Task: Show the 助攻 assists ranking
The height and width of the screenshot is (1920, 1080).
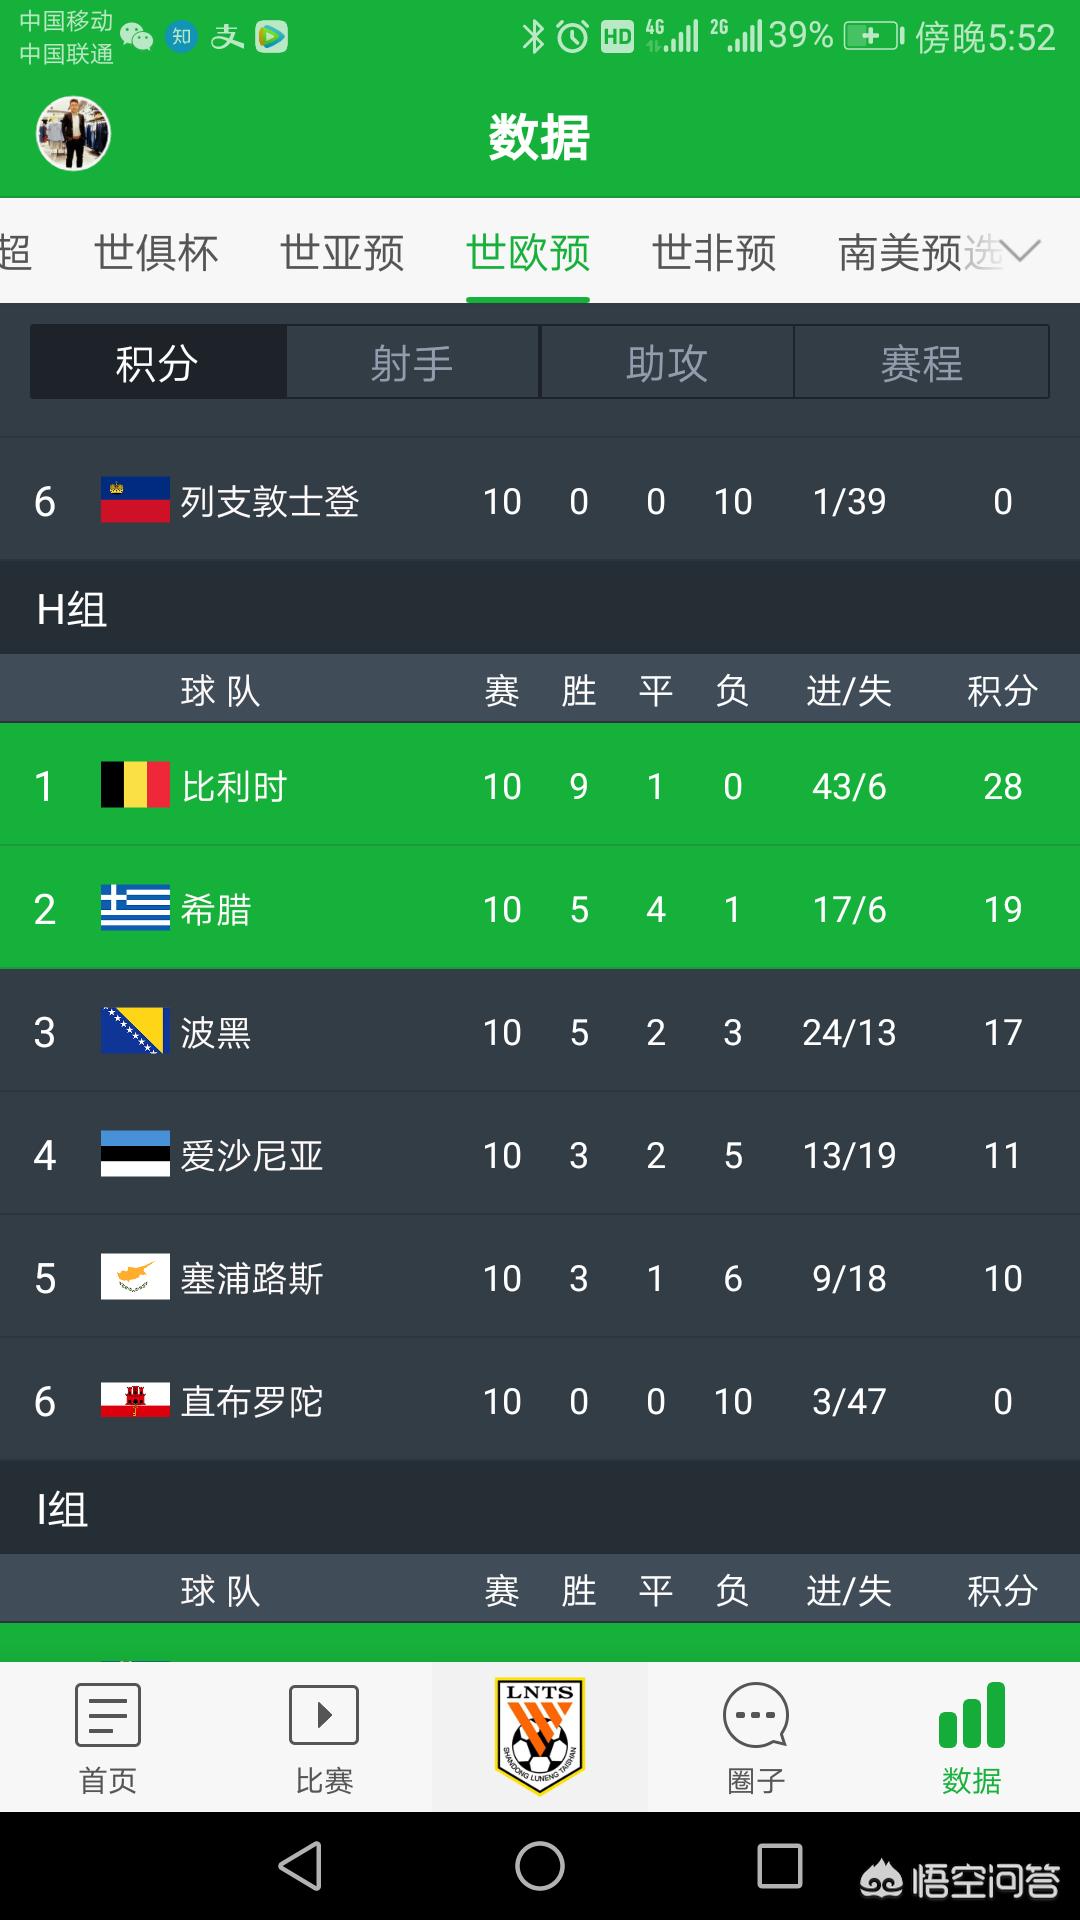Action: pyautogui.click(x=667, y=362)
